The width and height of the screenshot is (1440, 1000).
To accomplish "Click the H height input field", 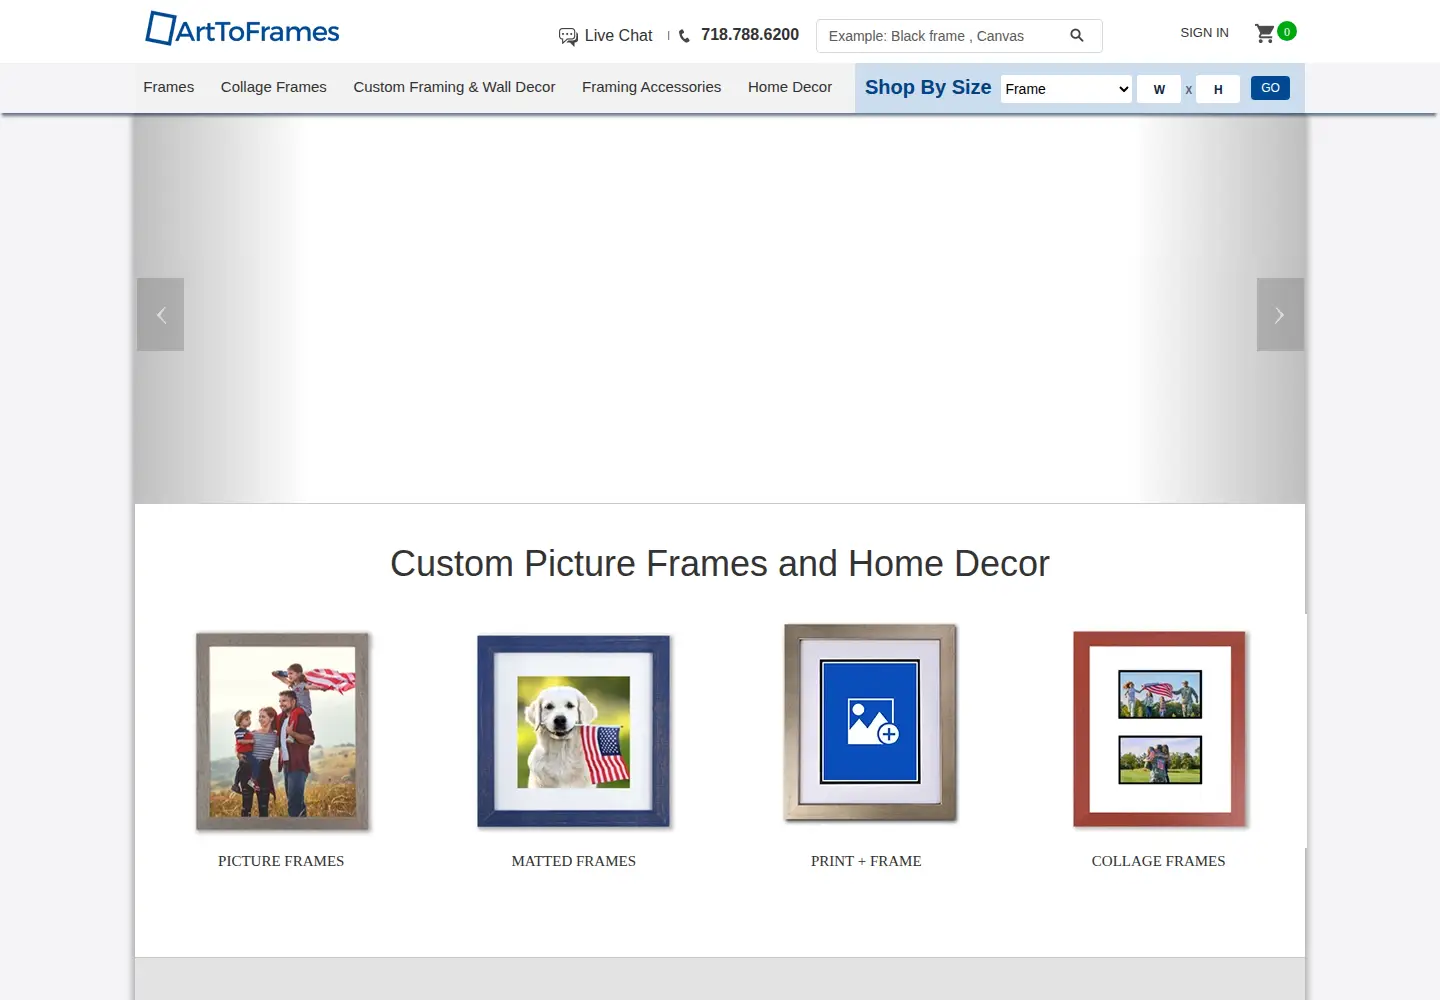I will point(1218,89).
